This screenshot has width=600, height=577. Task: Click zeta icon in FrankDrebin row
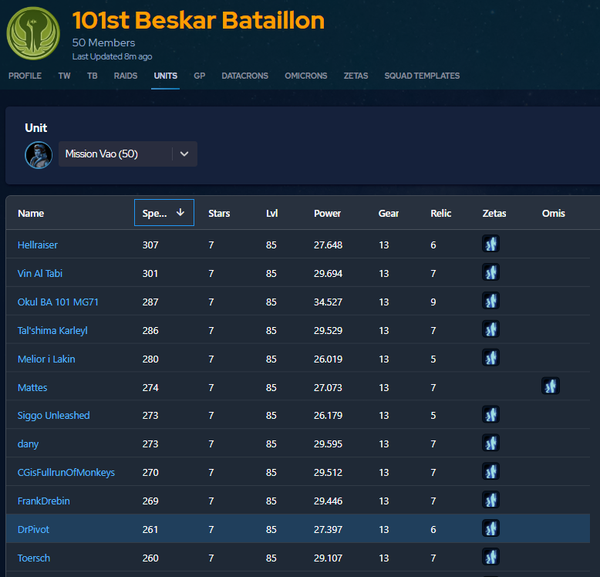coord(490,501)
